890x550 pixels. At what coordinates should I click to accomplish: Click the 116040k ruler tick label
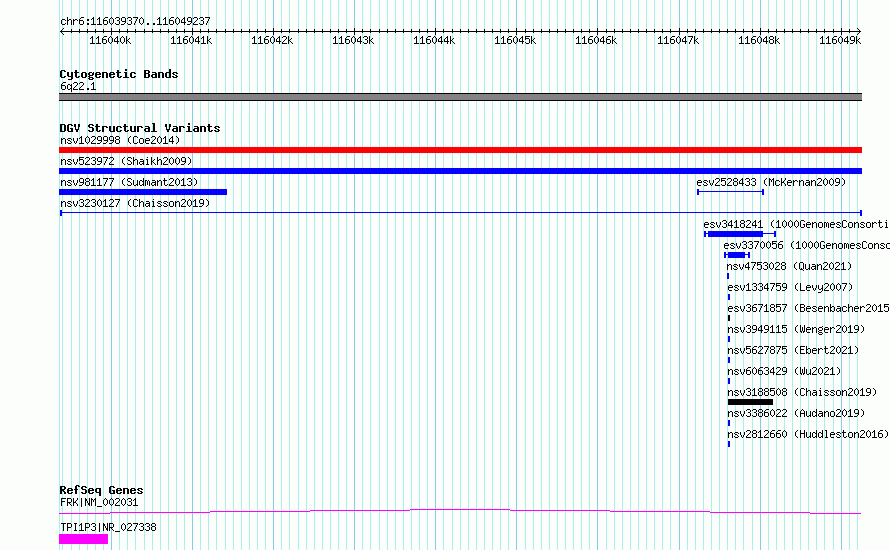click(x=110, y=40)
